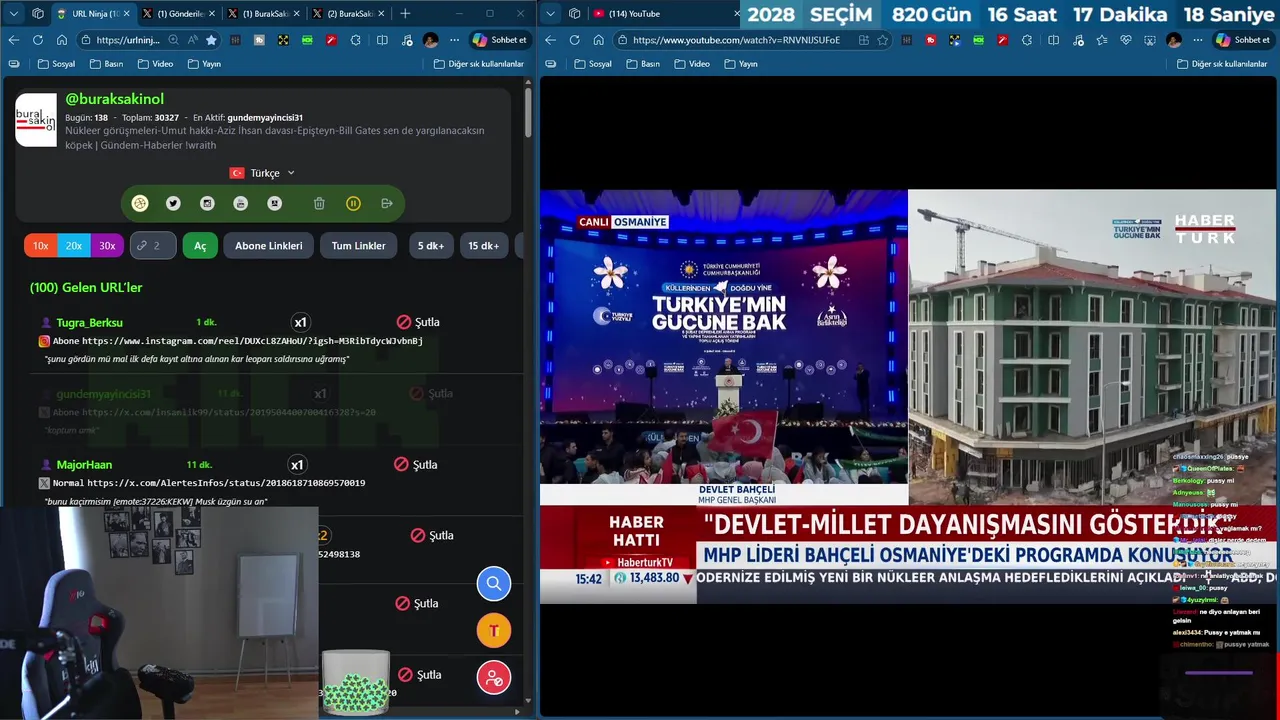The image size is (1280, 720).
Task: Open Video bookmarks folder in left browser
Action: click(x=155, y=64)
